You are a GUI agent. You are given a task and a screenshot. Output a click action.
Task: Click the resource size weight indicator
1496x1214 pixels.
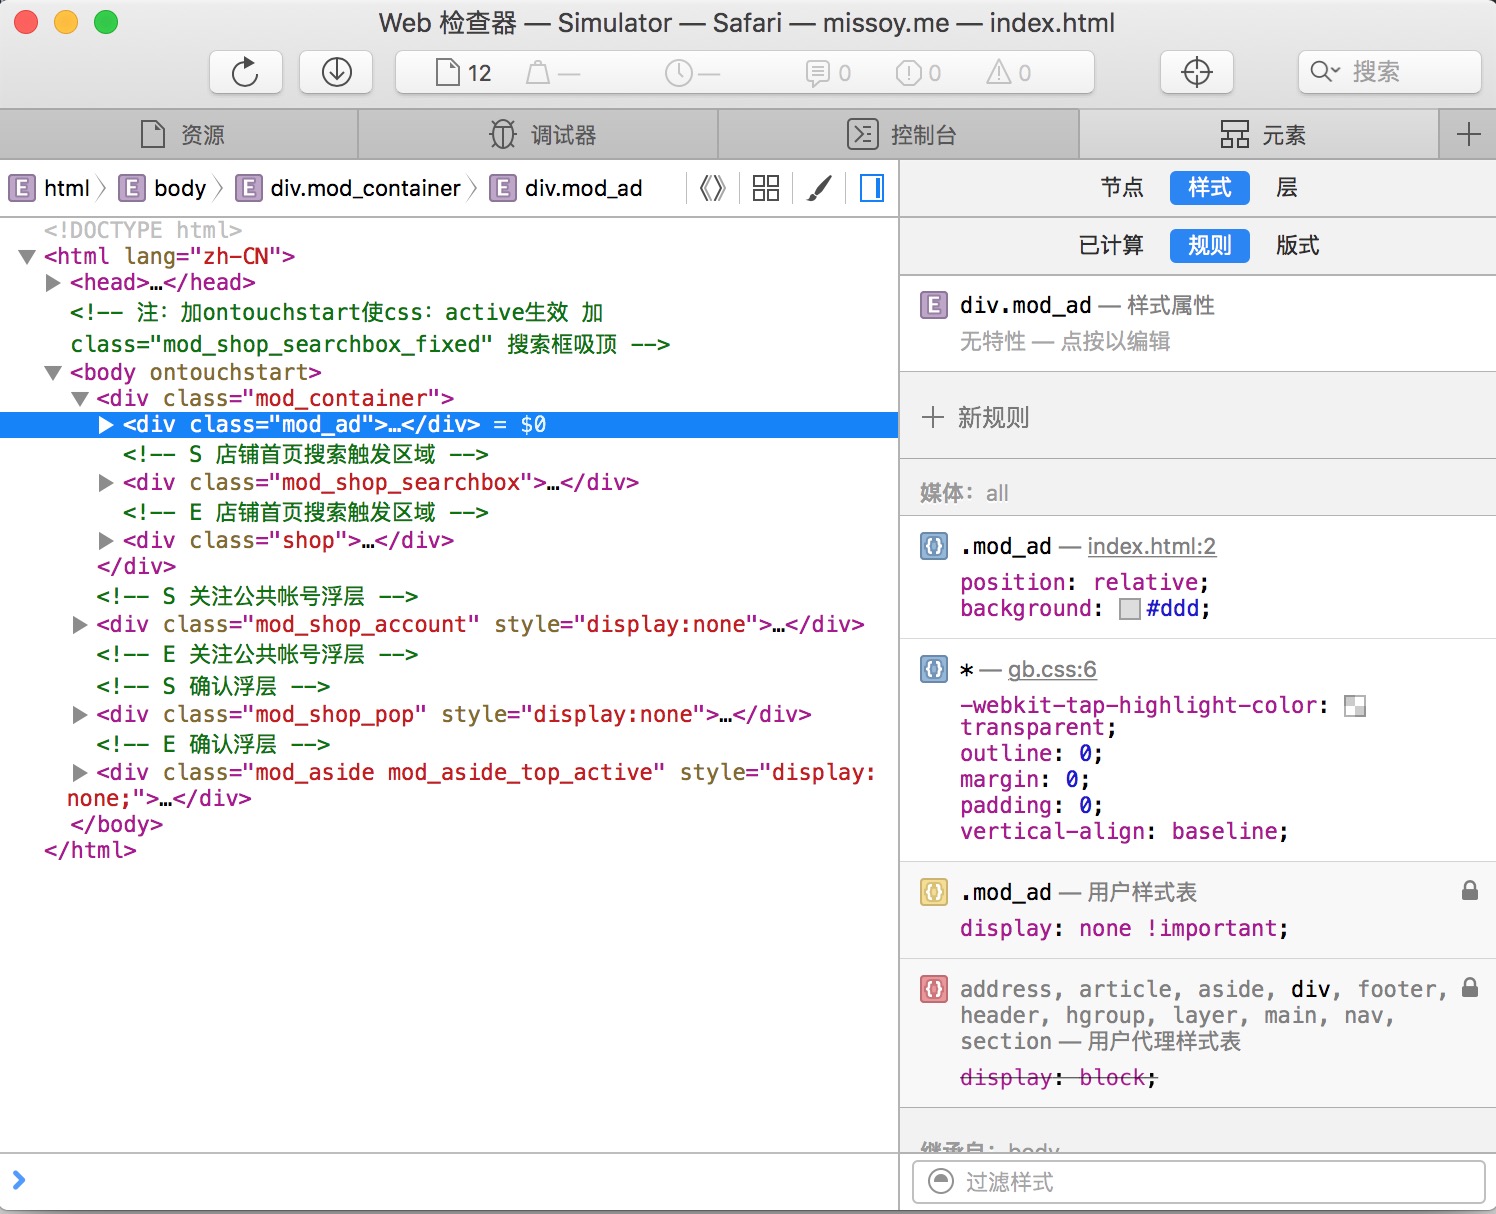click(539, 72)
